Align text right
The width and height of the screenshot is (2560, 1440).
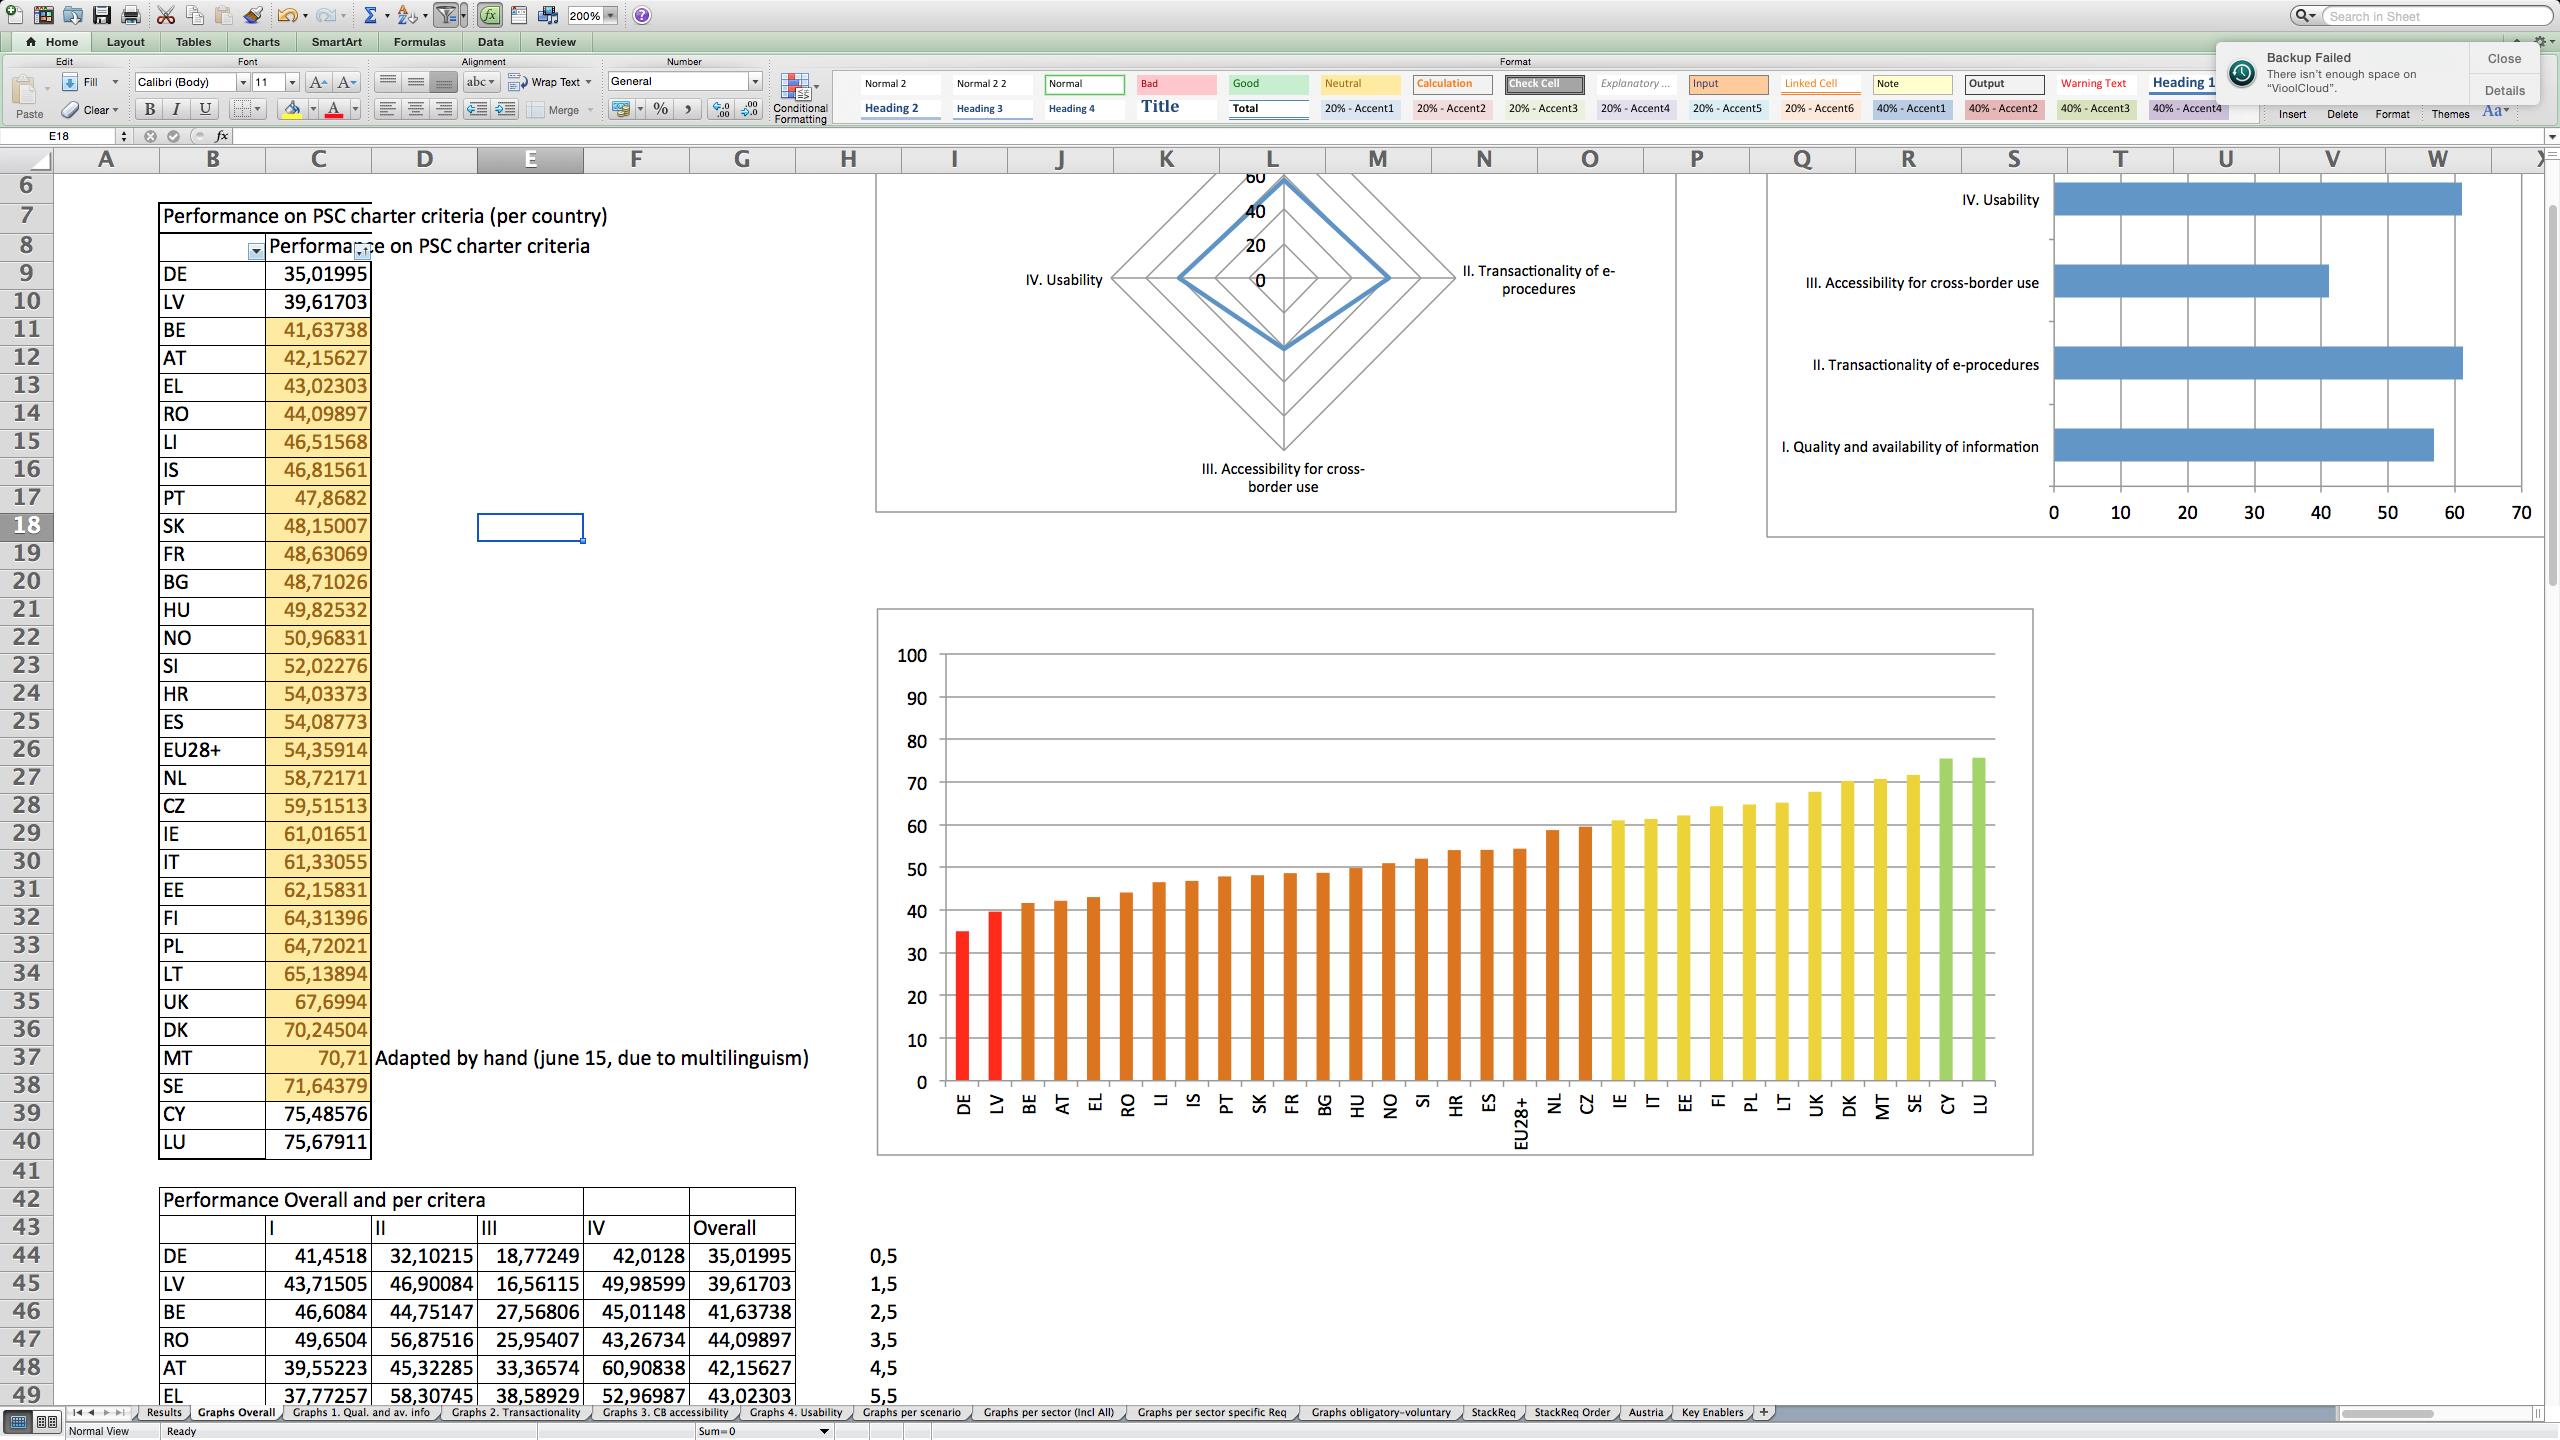pyautogui.click(x=444, y=109)
